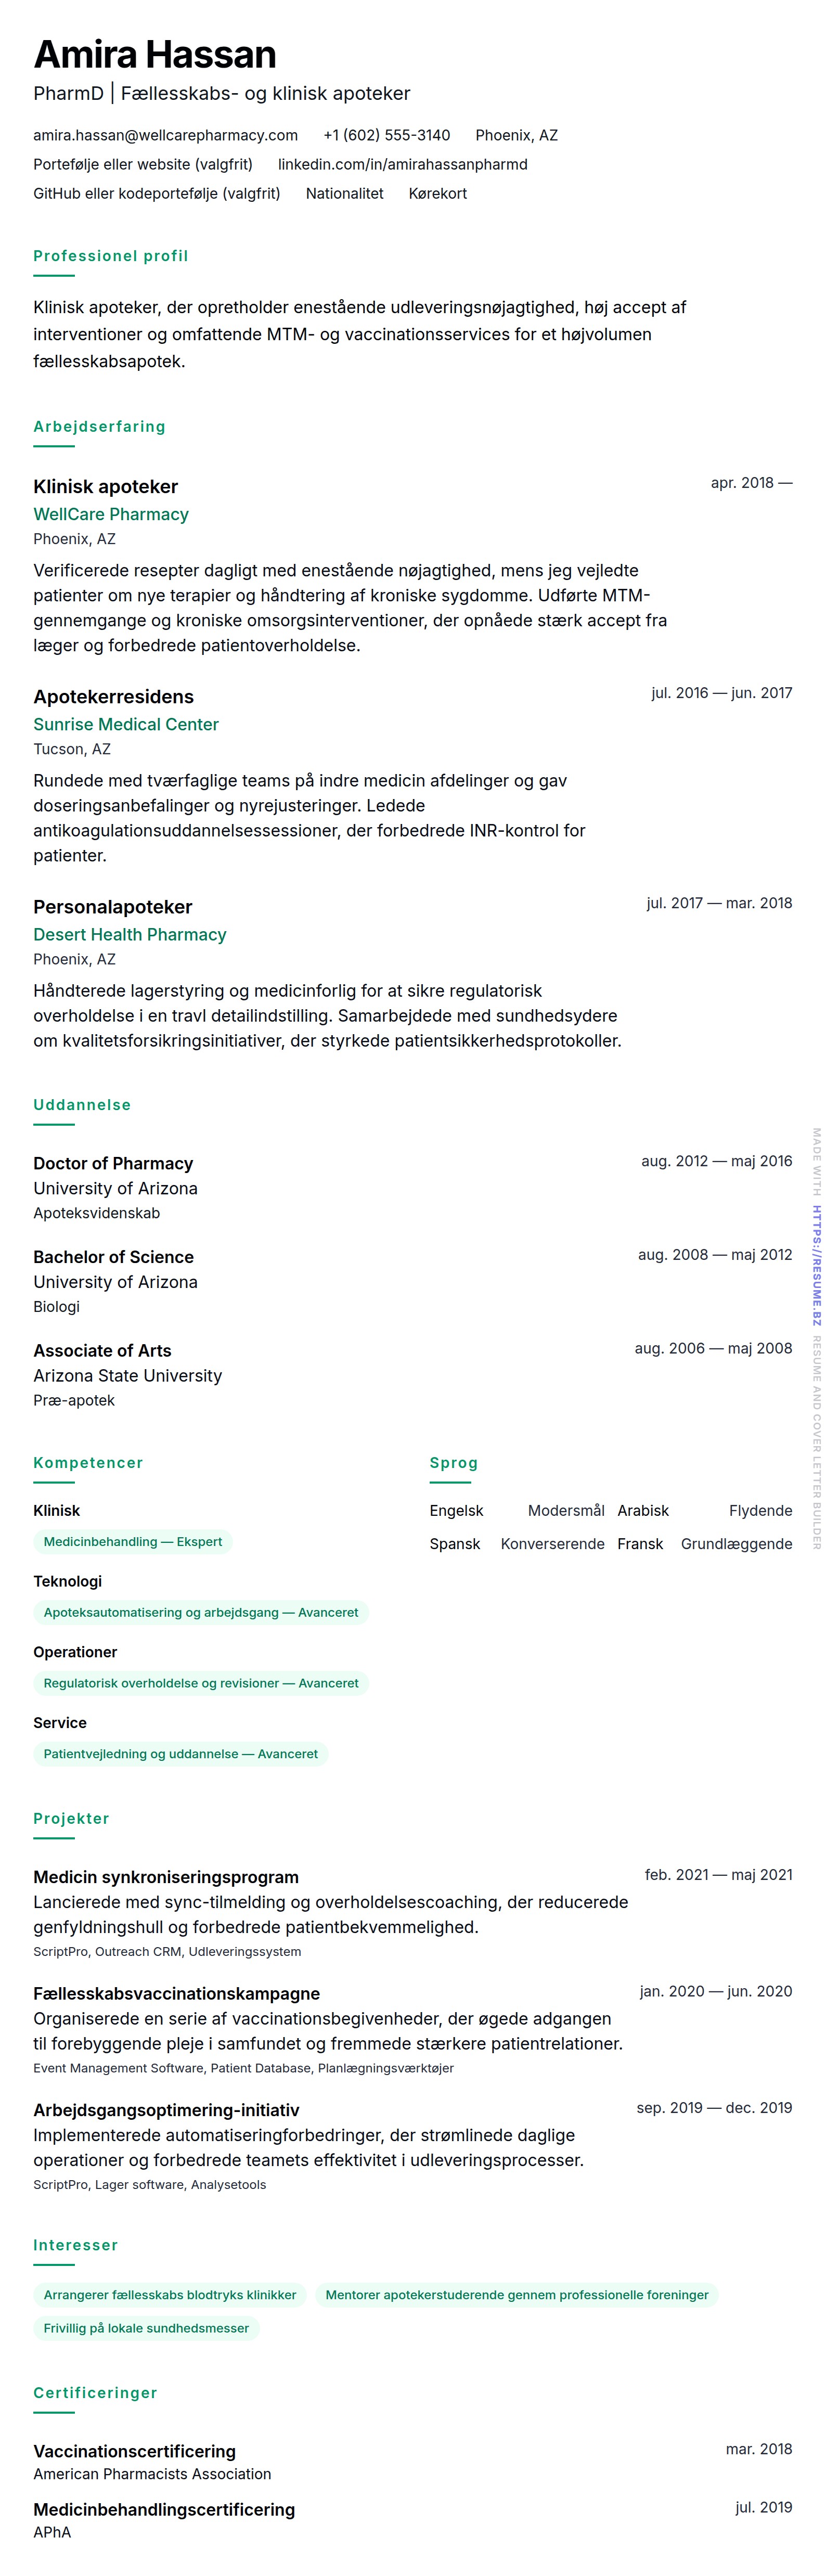Screen dimensions: 826x2576
Task: Click the Arbejdserfaring section heading
Action: coord(100,426)
